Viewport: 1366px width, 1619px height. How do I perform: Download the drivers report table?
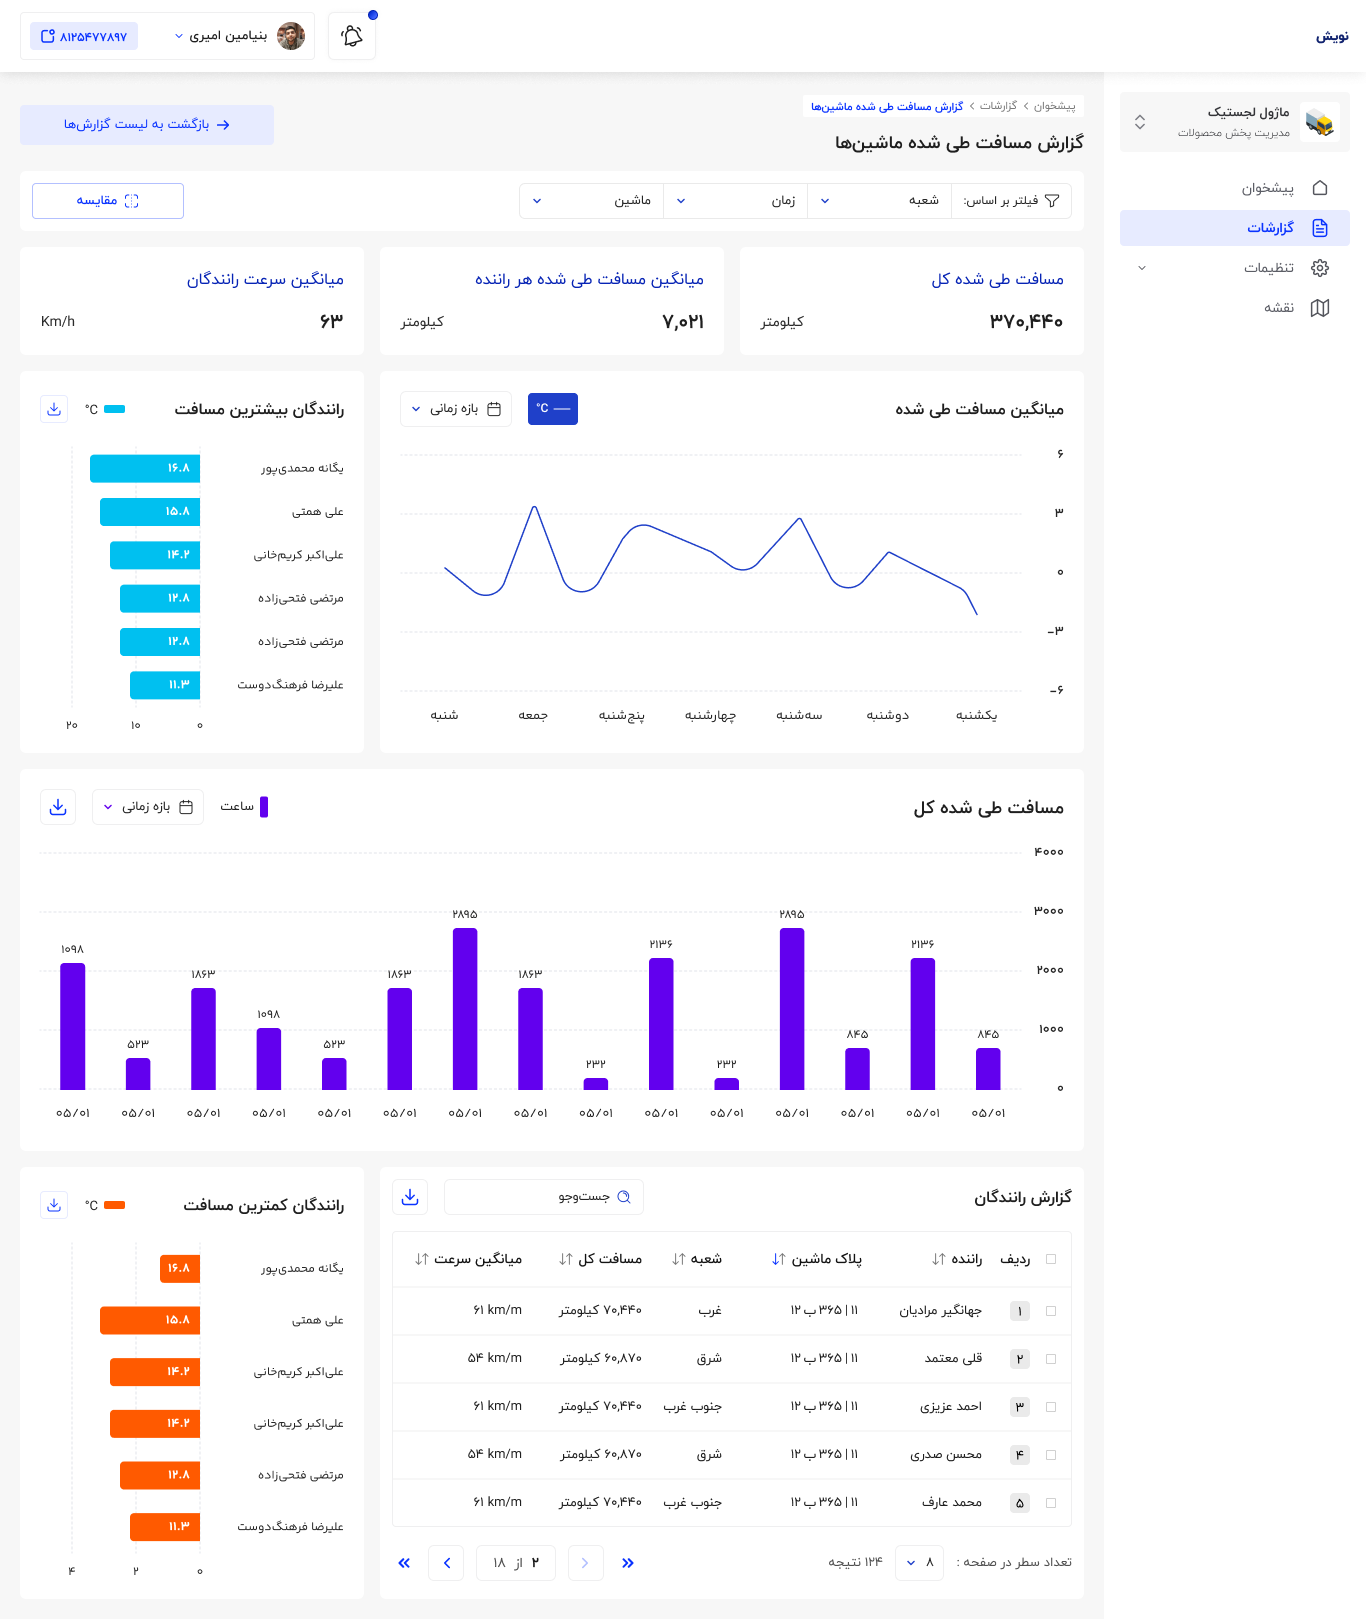click(x=410, y=1197)
